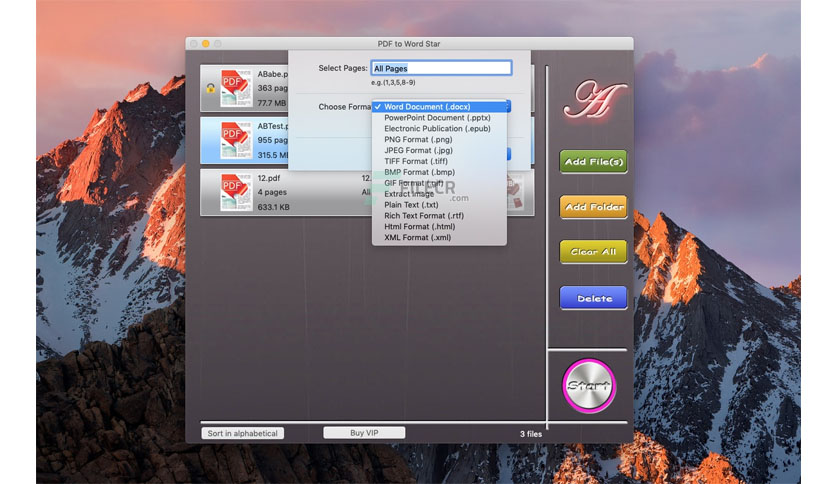Open the Buy VIP button
Image resolution: width=836 pixels, height=484 pixels.
(364, 433)
